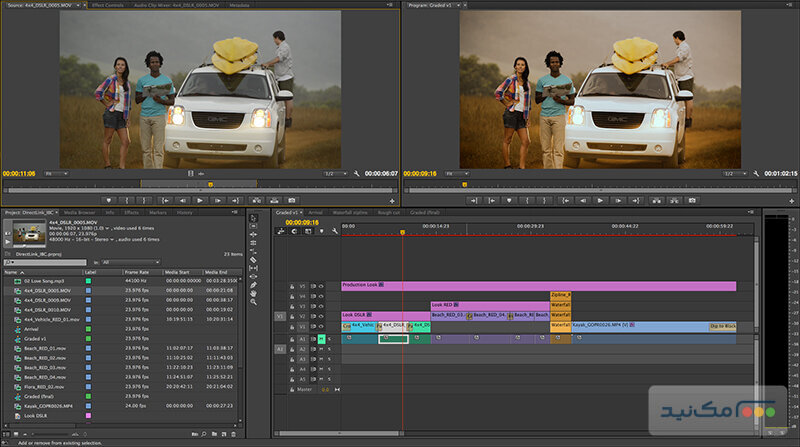Toggle mute on audio track A1
The width and height of the screenshot is (800, 447).
pos(321,339)
